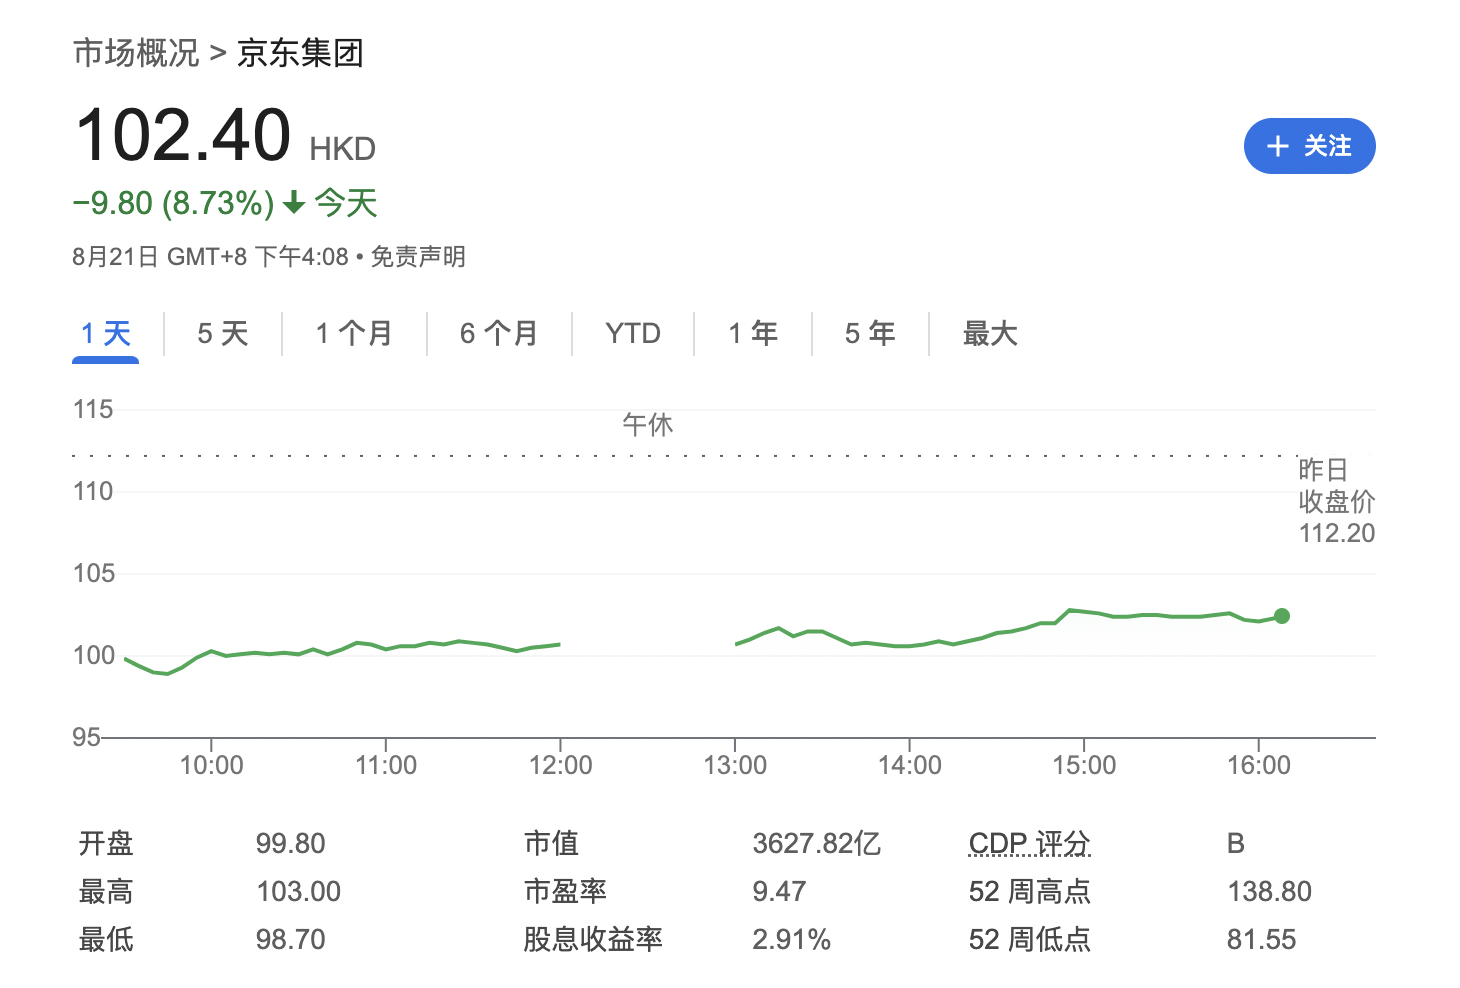The image size is (1460, 988).
Task: Switch to the 5 天 tab
Action: [x=223, y=333]
